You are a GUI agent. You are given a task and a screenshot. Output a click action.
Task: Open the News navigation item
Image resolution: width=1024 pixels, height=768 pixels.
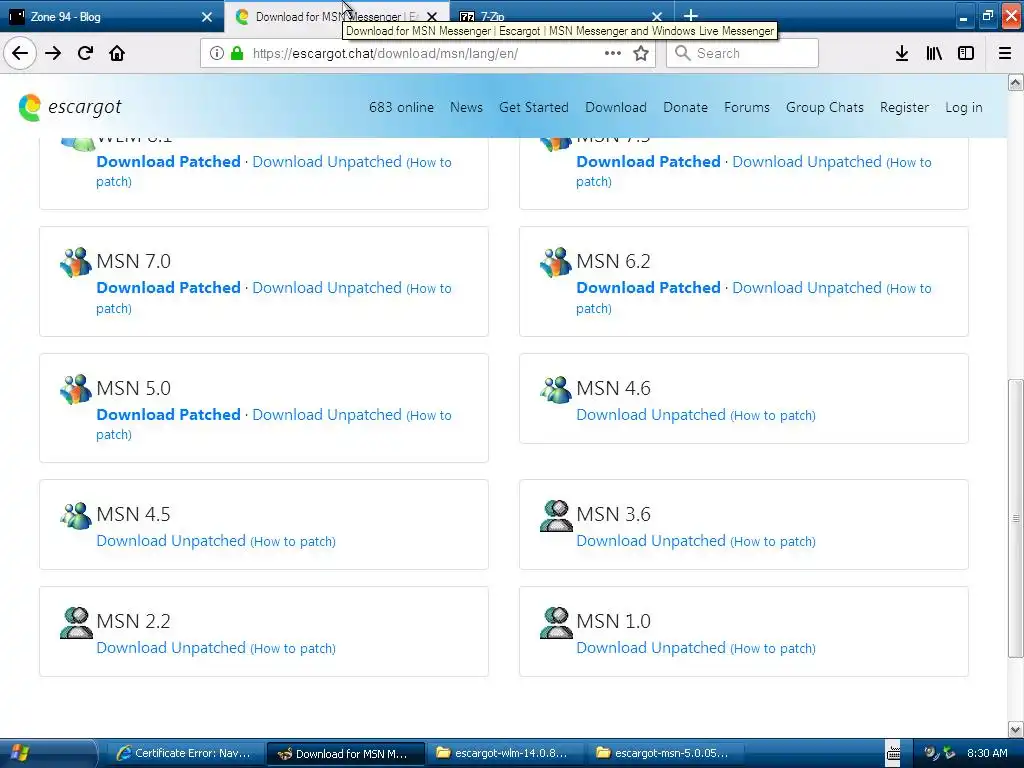coord(466,107)
